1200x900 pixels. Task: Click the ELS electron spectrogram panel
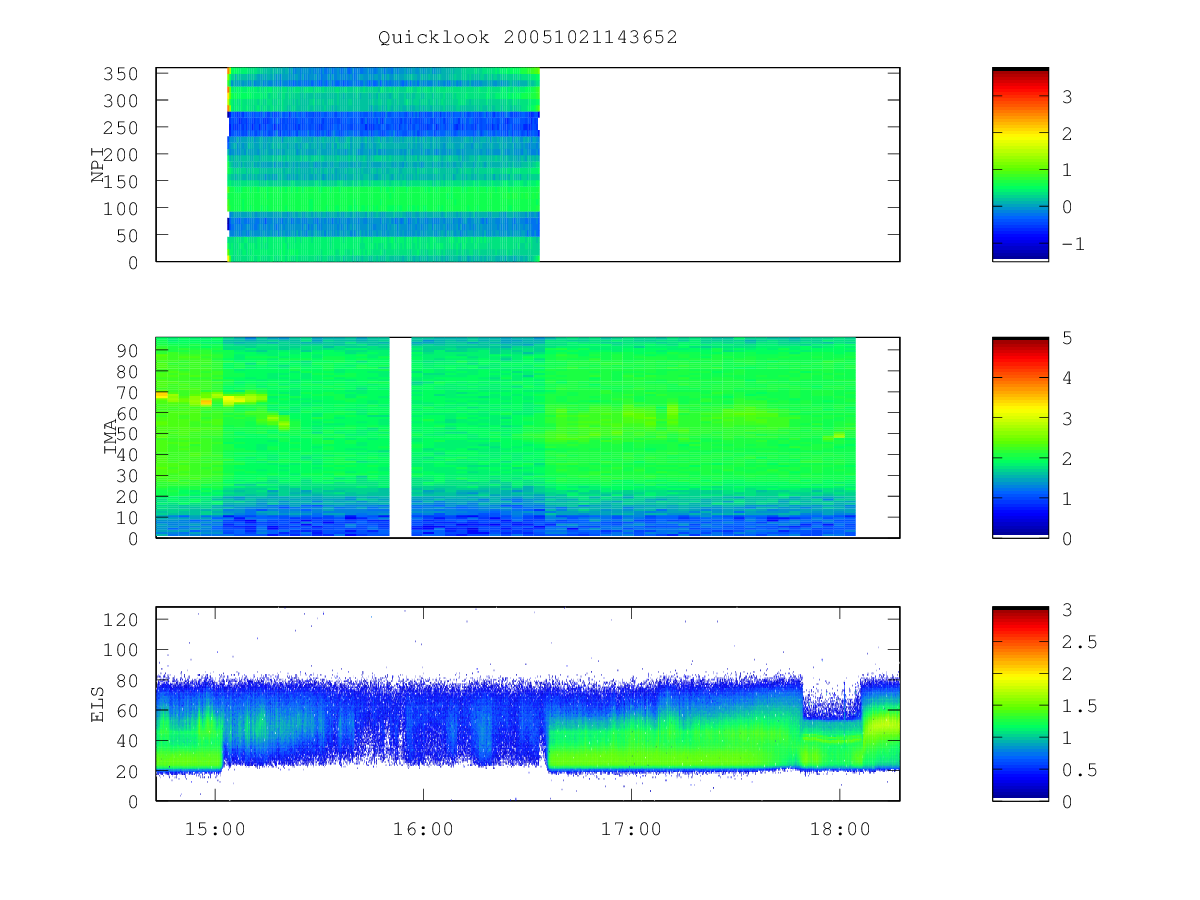528,704
